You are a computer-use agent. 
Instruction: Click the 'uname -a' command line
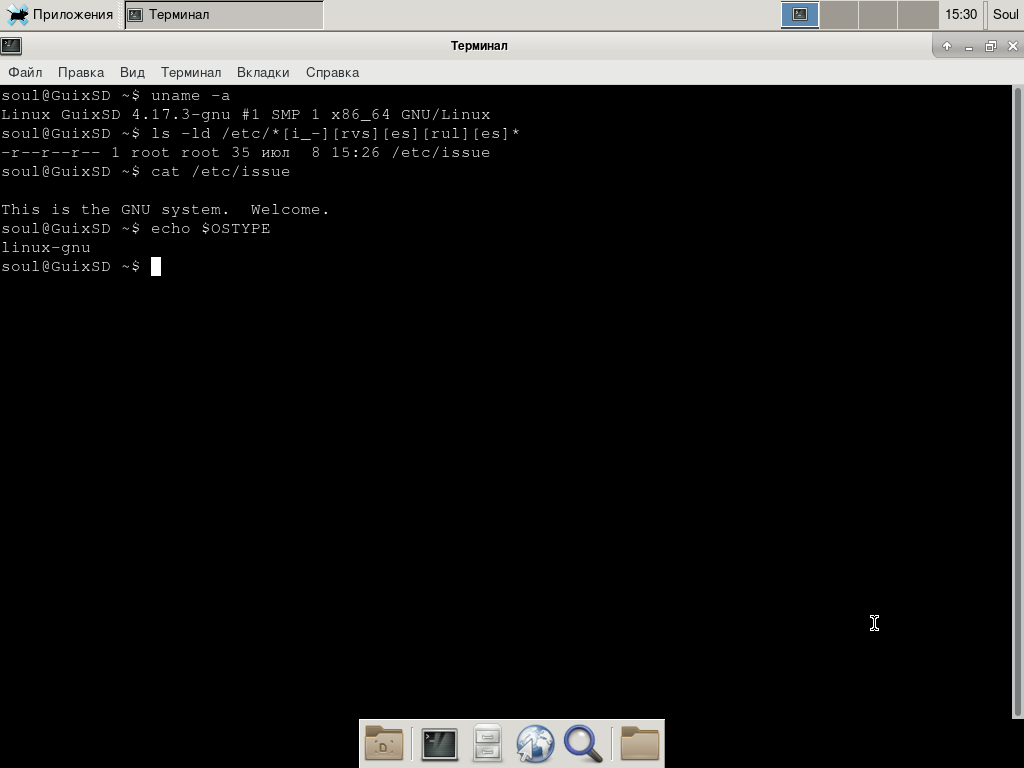click(x=116, y=95)
